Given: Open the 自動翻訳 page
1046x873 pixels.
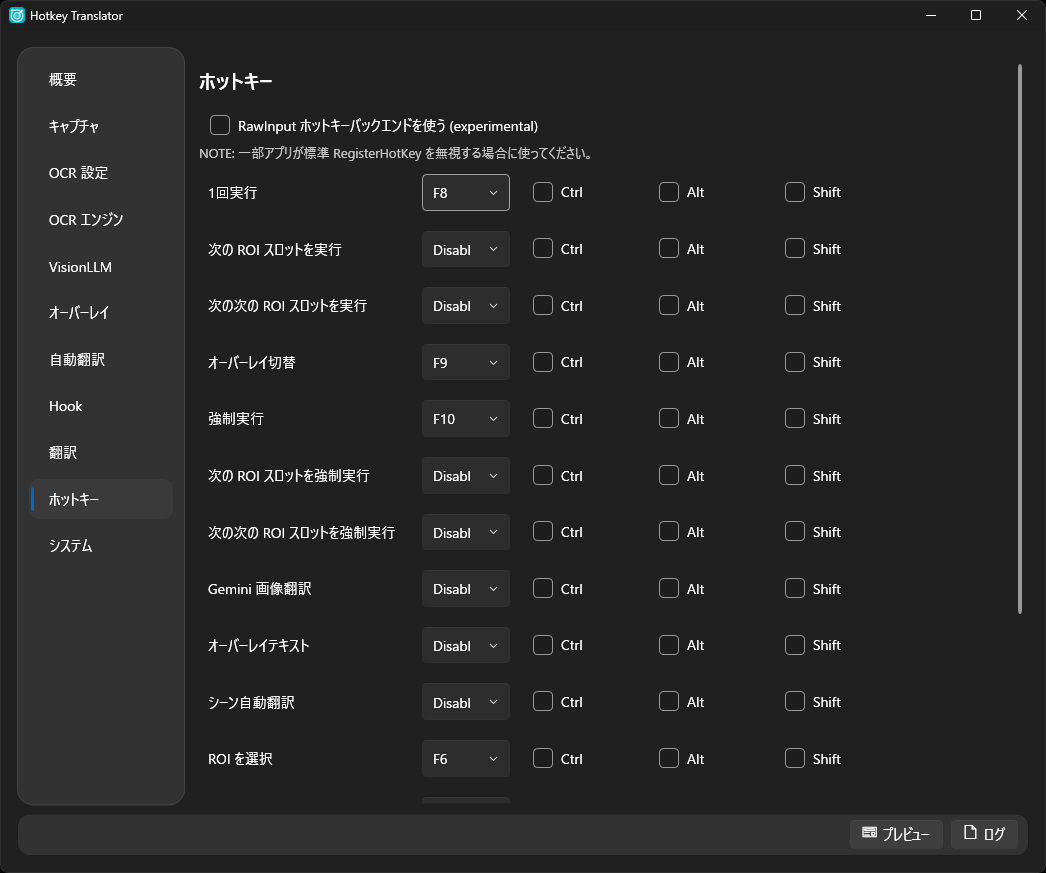Looking at the screenshot, I should pyautogui.click(x=101, y=359).
